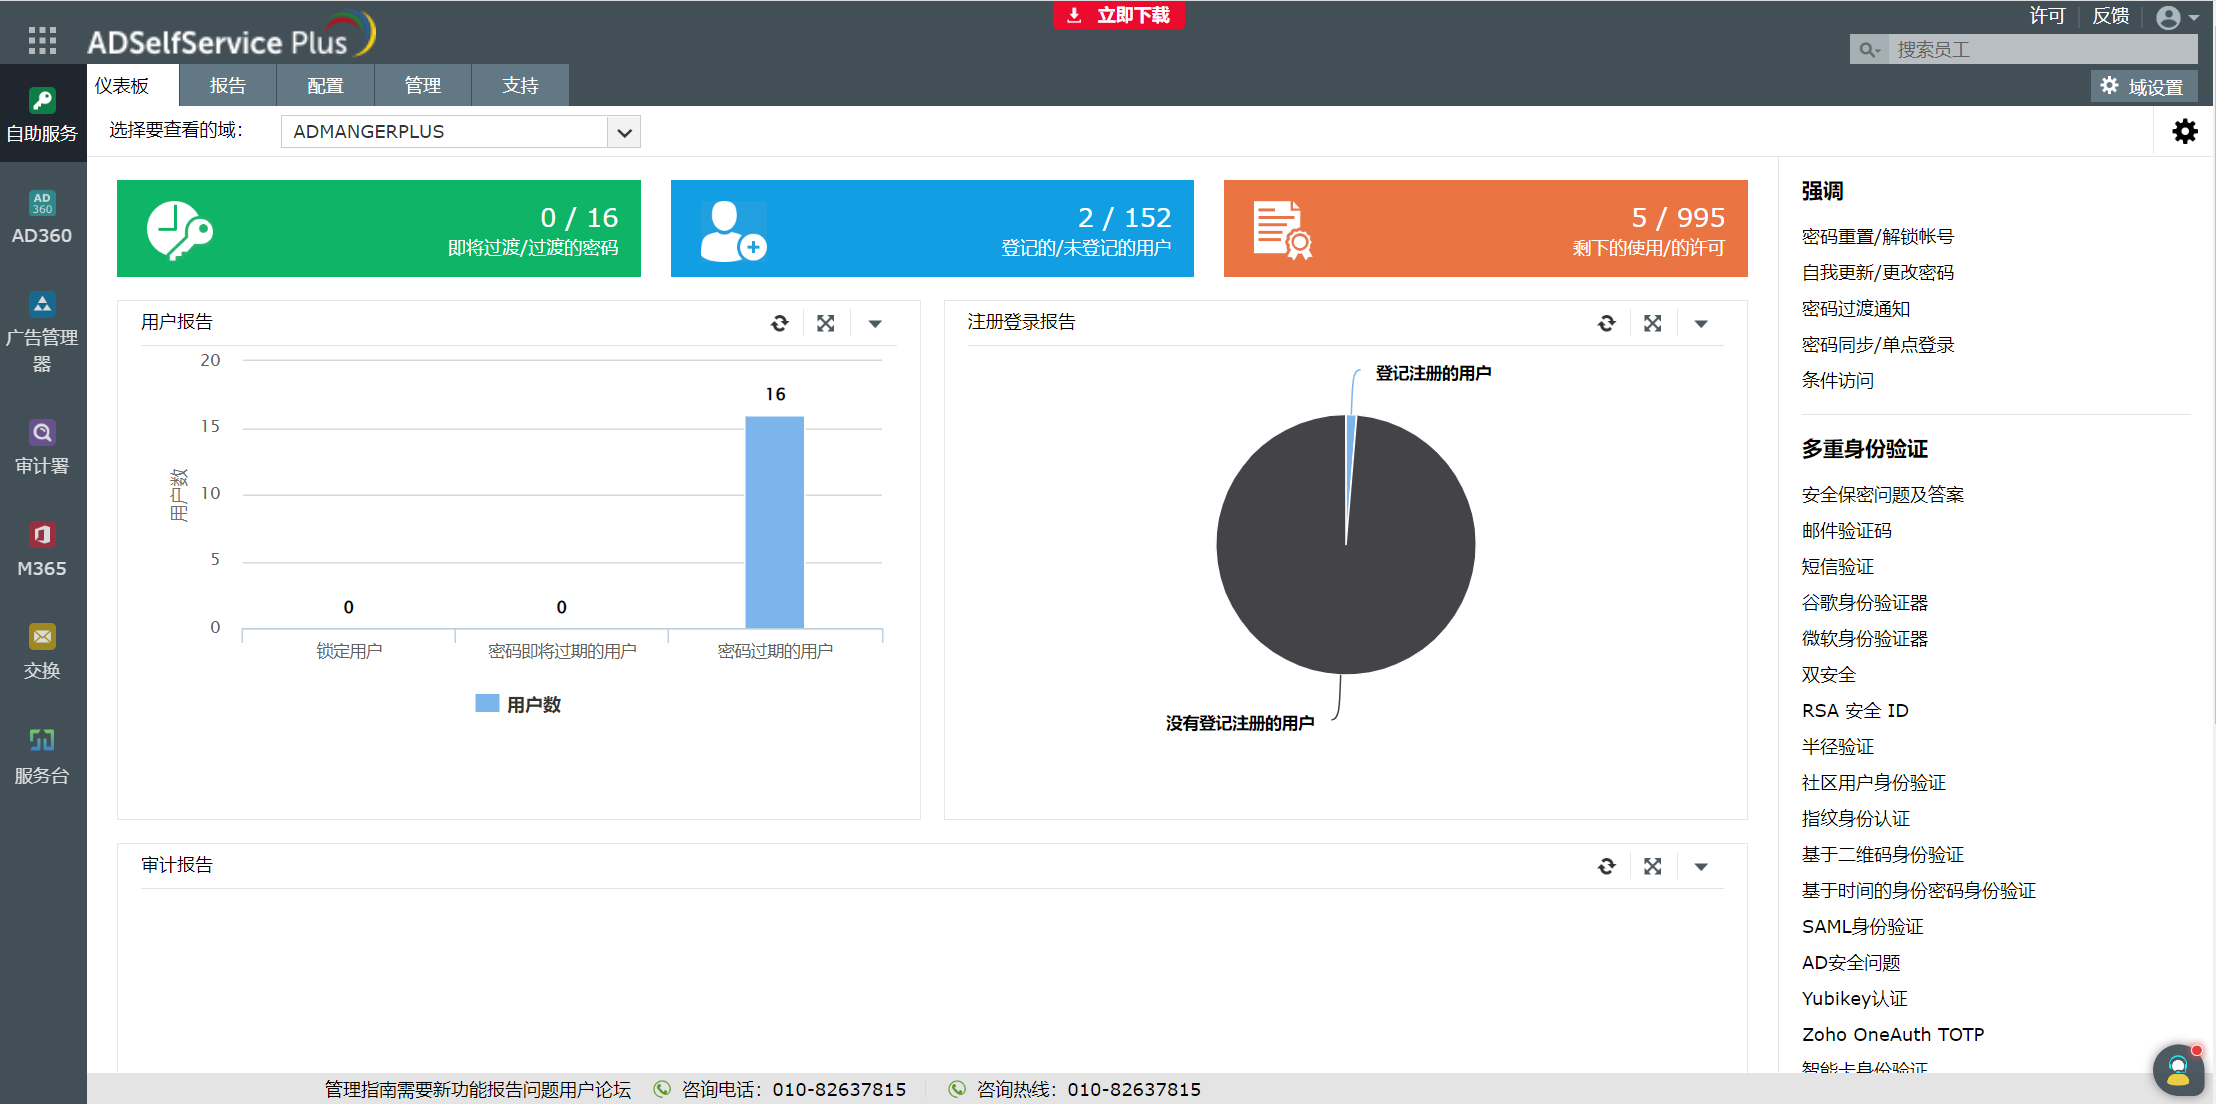Screen dimensions: 2216x1104
Task: Refresh the 用户报告 chart
Action: click(x=780, y=323)
